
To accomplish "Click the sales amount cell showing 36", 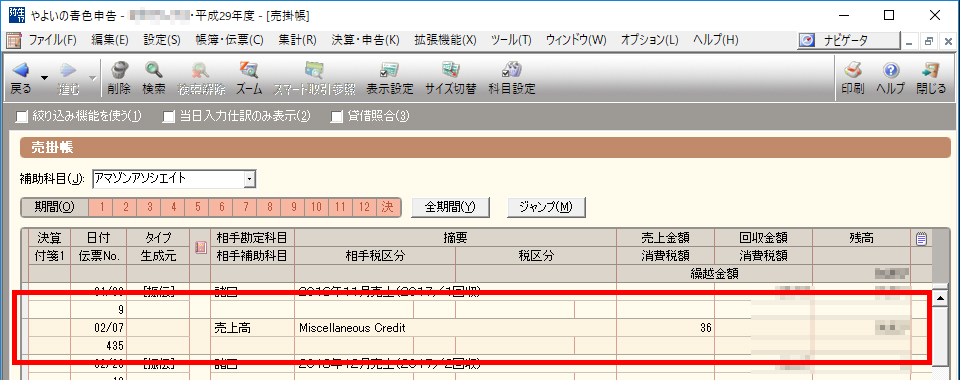I will point(666,328).
